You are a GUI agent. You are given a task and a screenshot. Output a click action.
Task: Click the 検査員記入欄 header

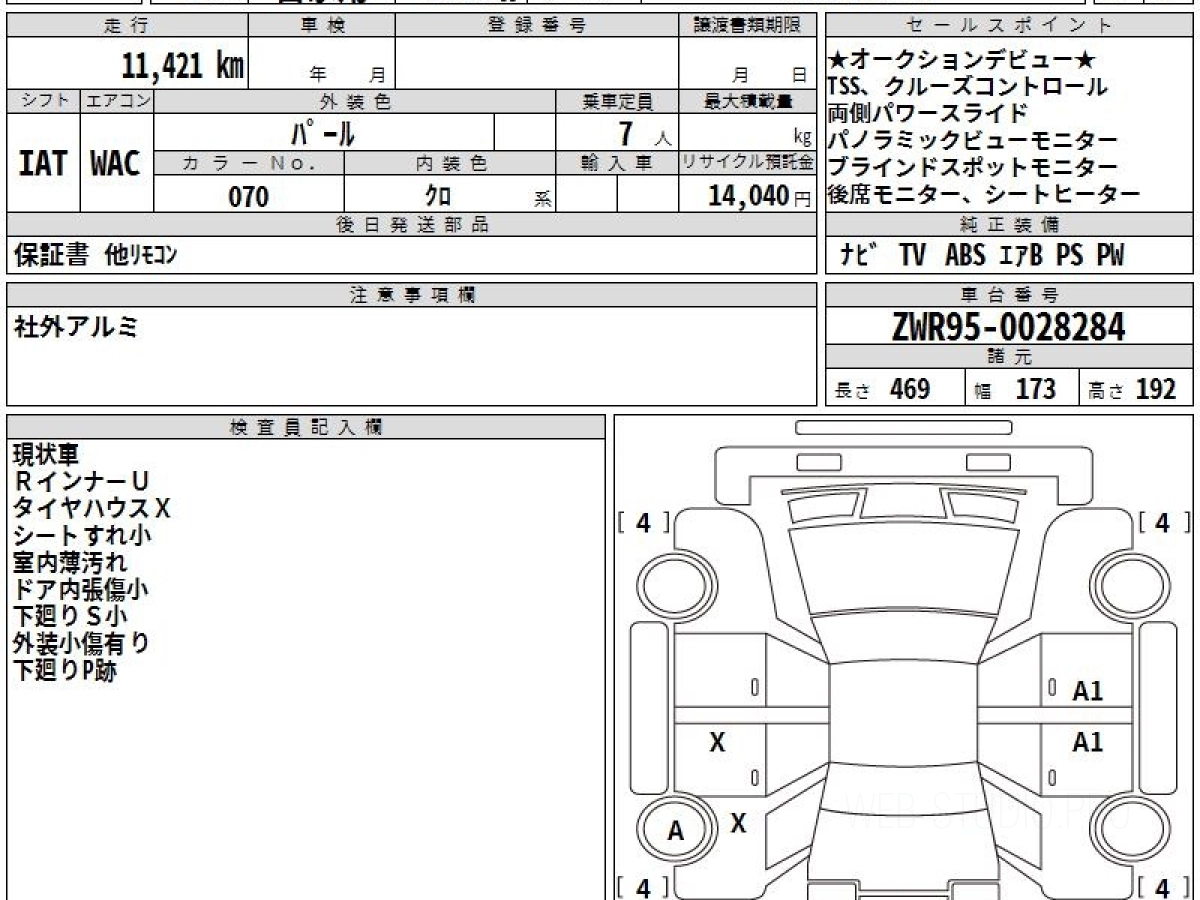click(x=306, y=426)
